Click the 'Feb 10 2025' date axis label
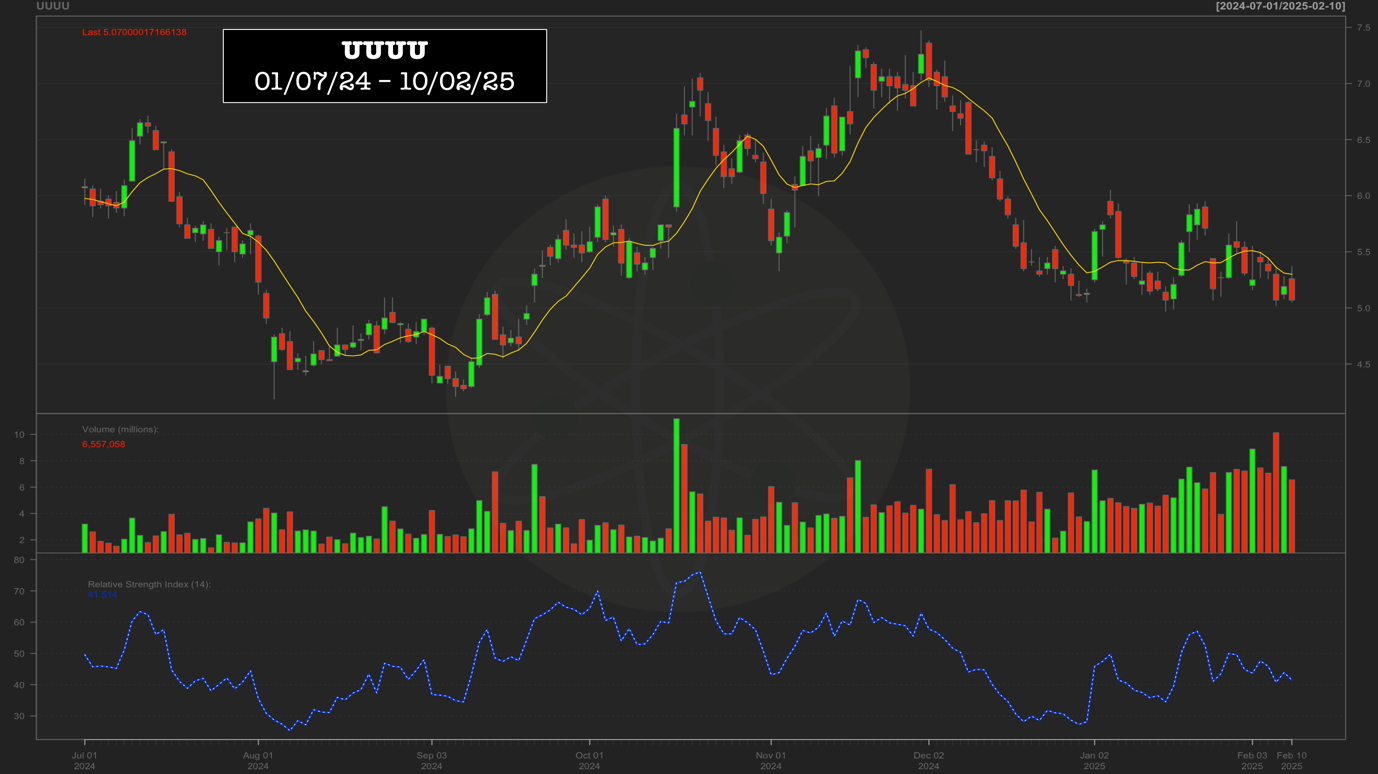The height and width of the screenshot is (774, 1378). pos(1292,761)
